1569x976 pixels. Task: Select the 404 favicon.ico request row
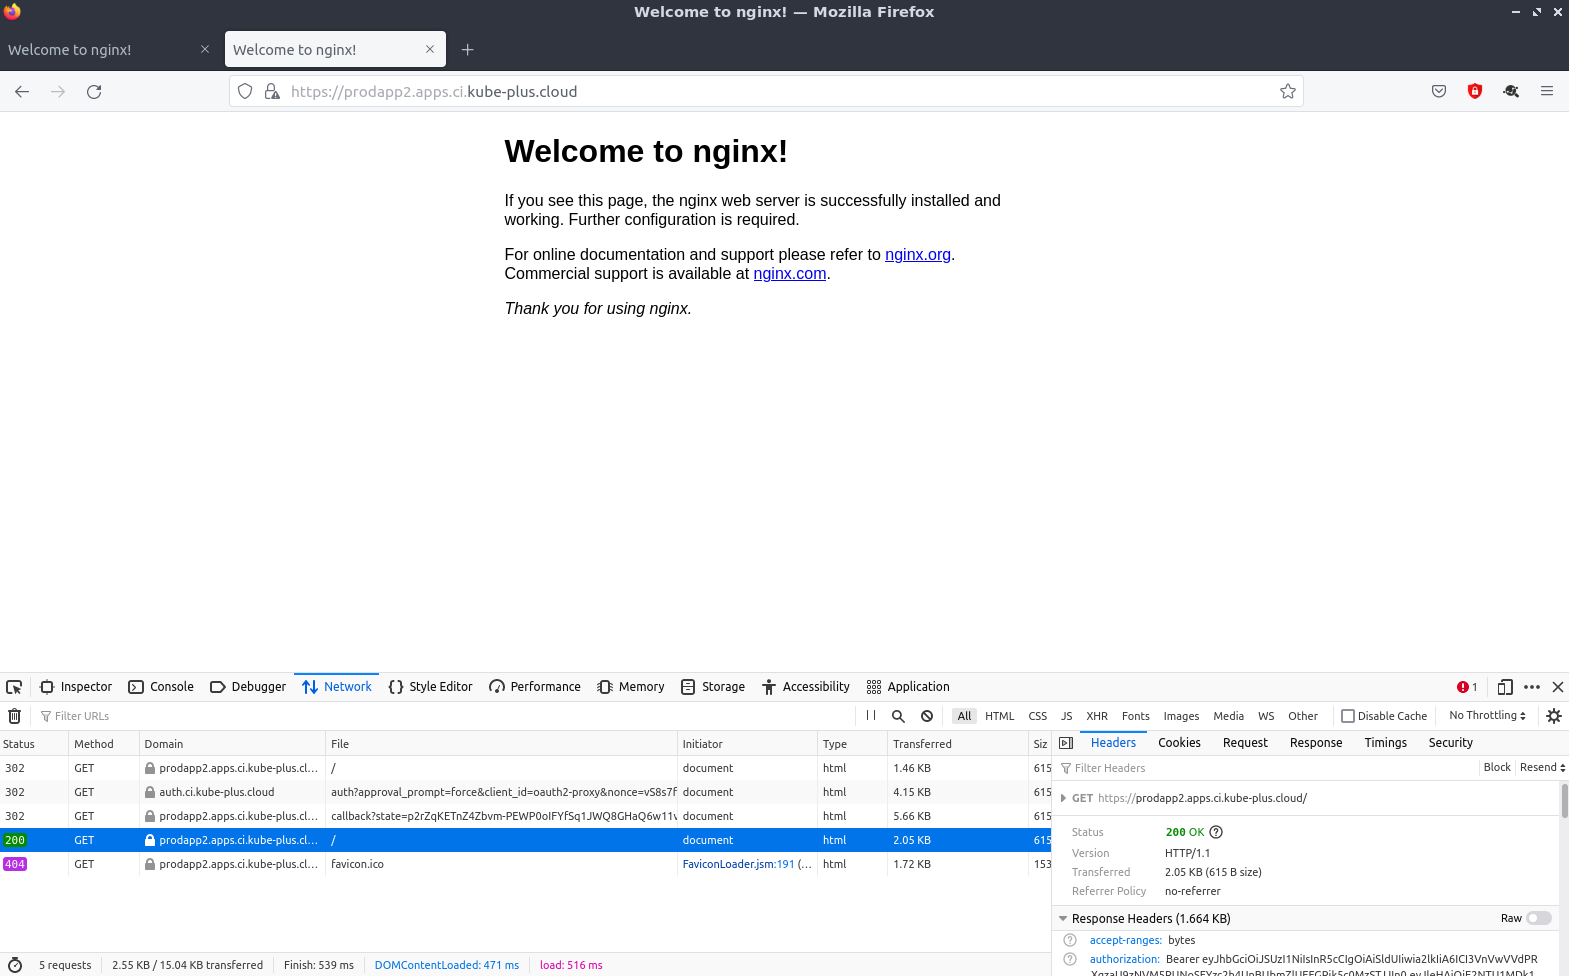525,864
